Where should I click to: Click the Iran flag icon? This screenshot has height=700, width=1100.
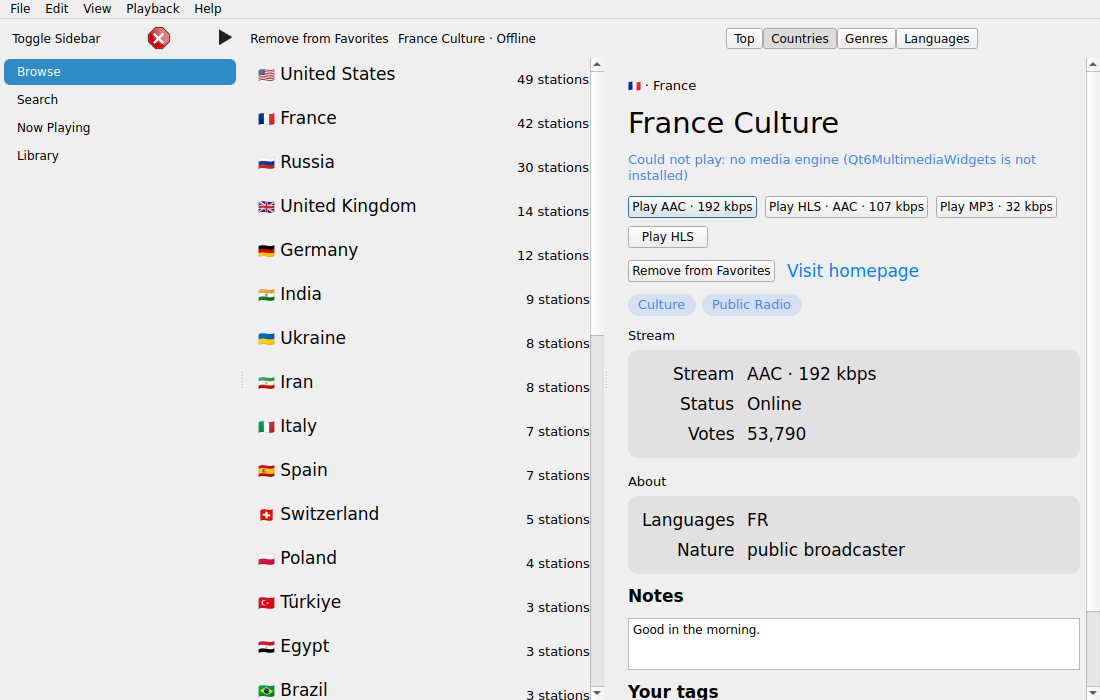pyautogui.click(x=266, y=383)
